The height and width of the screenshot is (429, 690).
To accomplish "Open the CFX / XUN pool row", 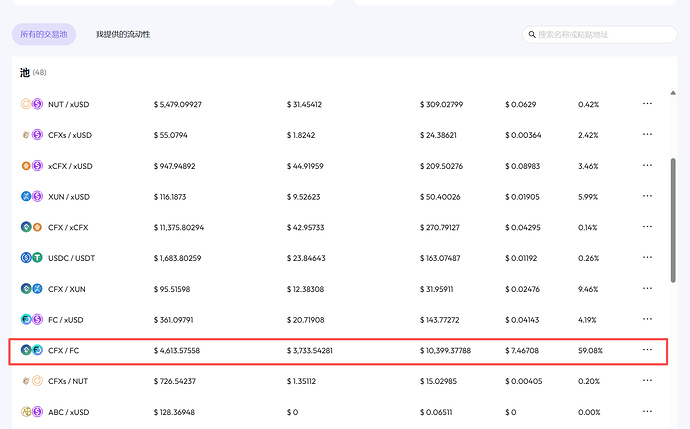I will click(339, 289).
